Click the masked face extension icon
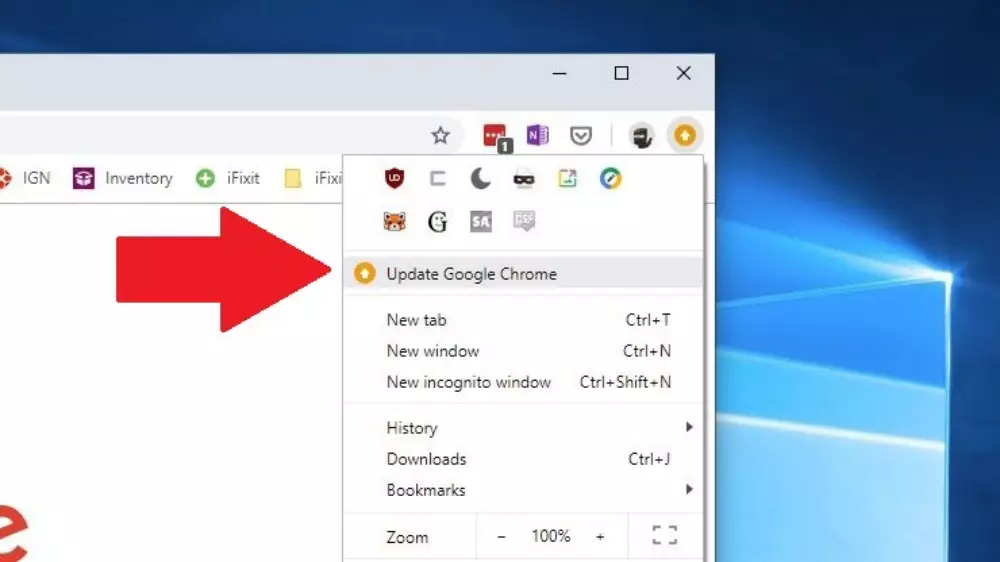The height and width of the screenshot is (562, 1000). pyautogui.click(x=524, y=179)
